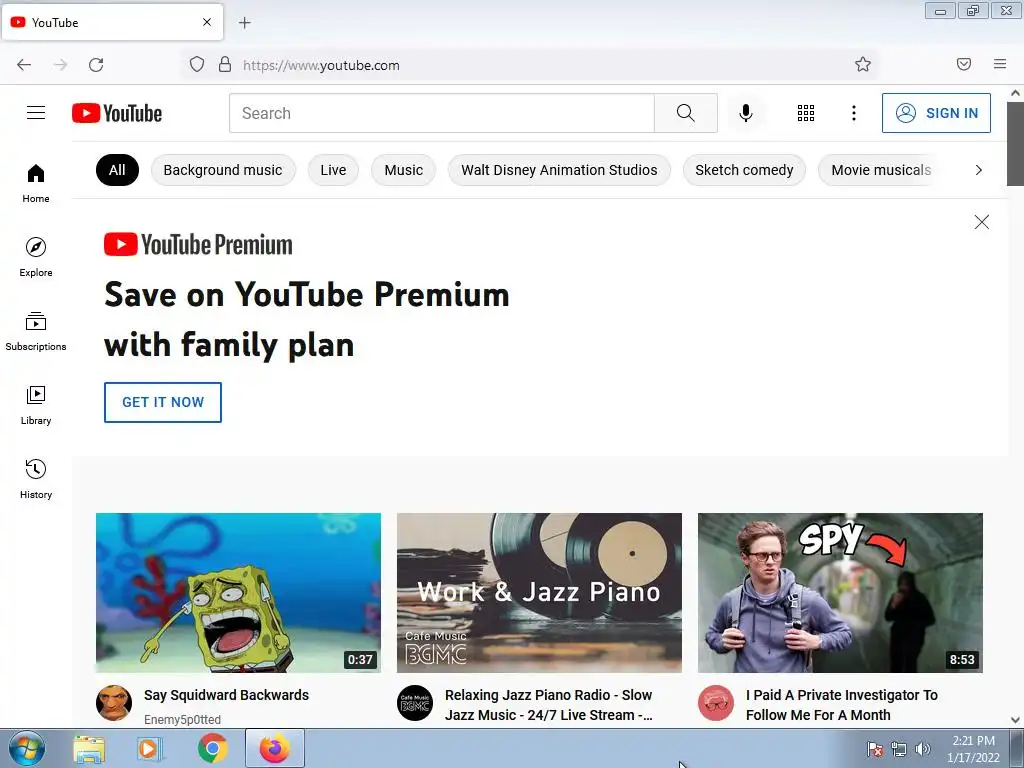
Task: Go to Home in sidebar
Action: point(36,184)
